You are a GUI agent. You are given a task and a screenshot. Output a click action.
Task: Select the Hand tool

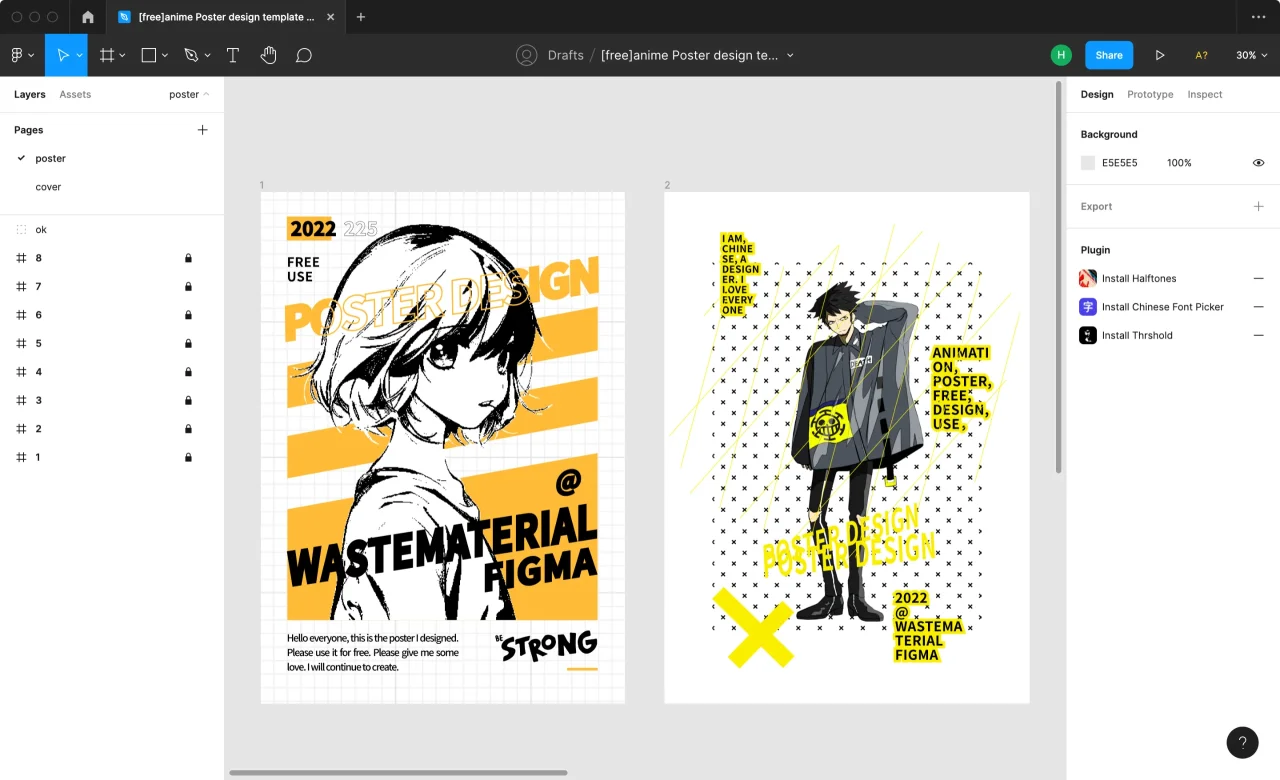(268, 55)
